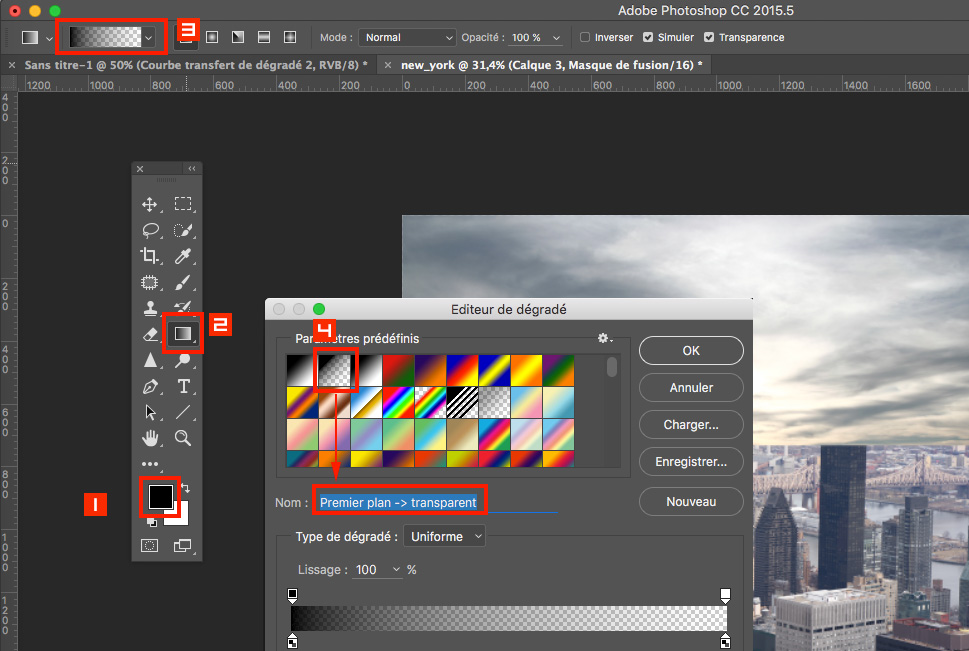Click the Annuler button
Image resolution: width=969 pixels, height=651 pixels.
(x=691, y=387)
